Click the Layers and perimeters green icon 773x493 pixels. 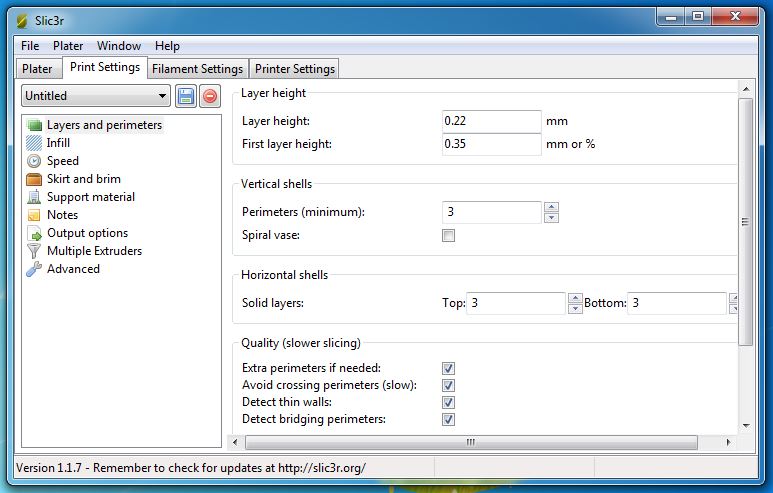pos(34,125)
